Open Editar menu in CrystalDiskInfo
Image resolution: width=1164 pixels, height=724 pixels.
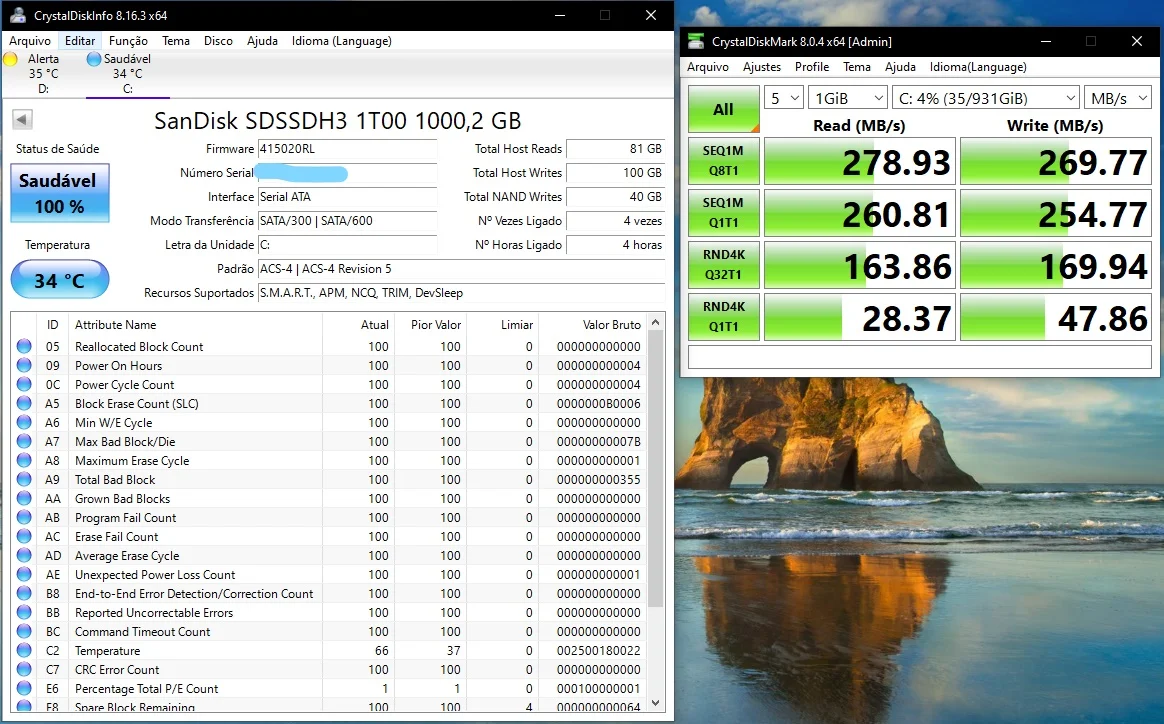(79, 41)
